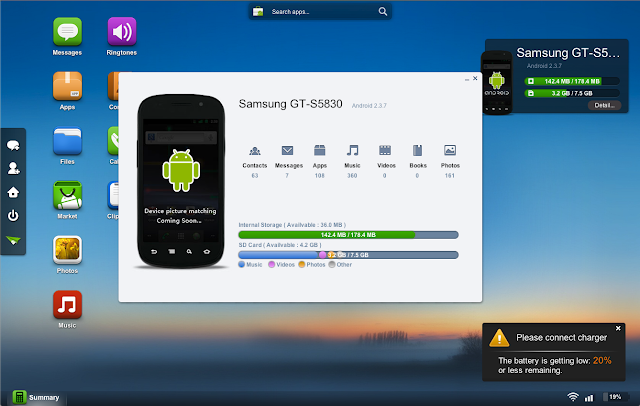Click the store bag icon in search bar
The image size is (640, 406).
pyautogui.click(x=258, y=11)
